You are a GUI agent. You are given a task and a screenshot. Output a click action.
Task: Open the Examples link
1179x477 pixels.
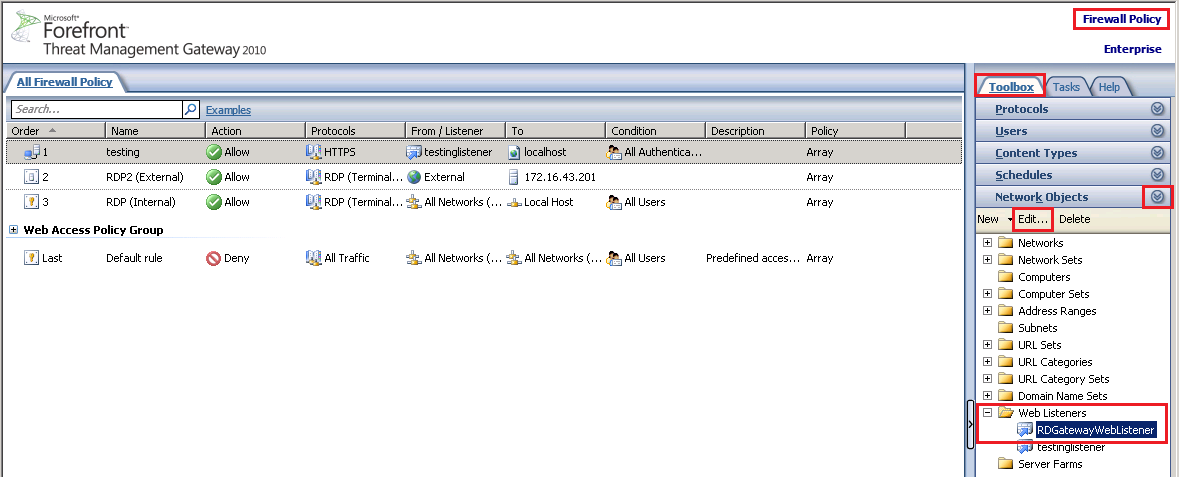228,110
